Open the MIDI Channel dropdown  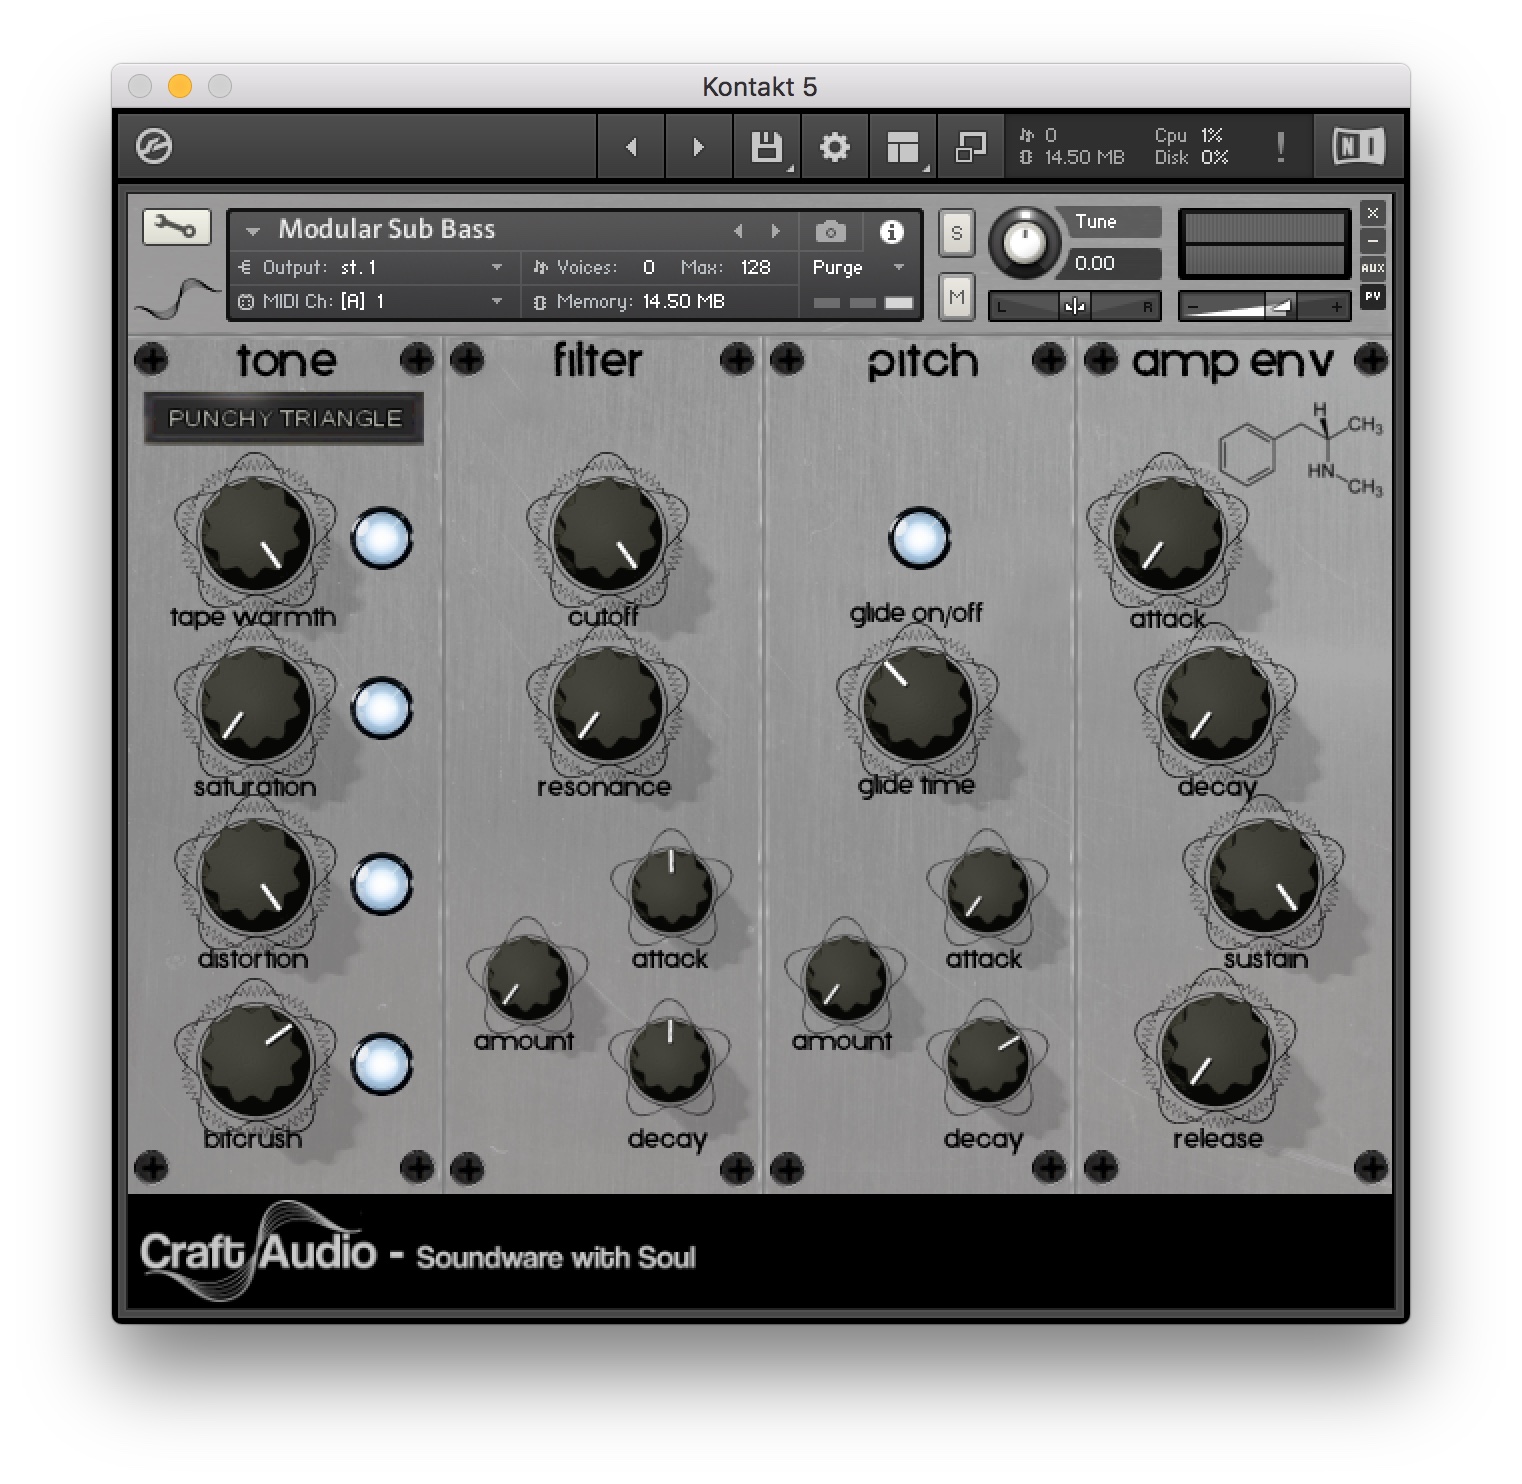[x=420, y=301]
